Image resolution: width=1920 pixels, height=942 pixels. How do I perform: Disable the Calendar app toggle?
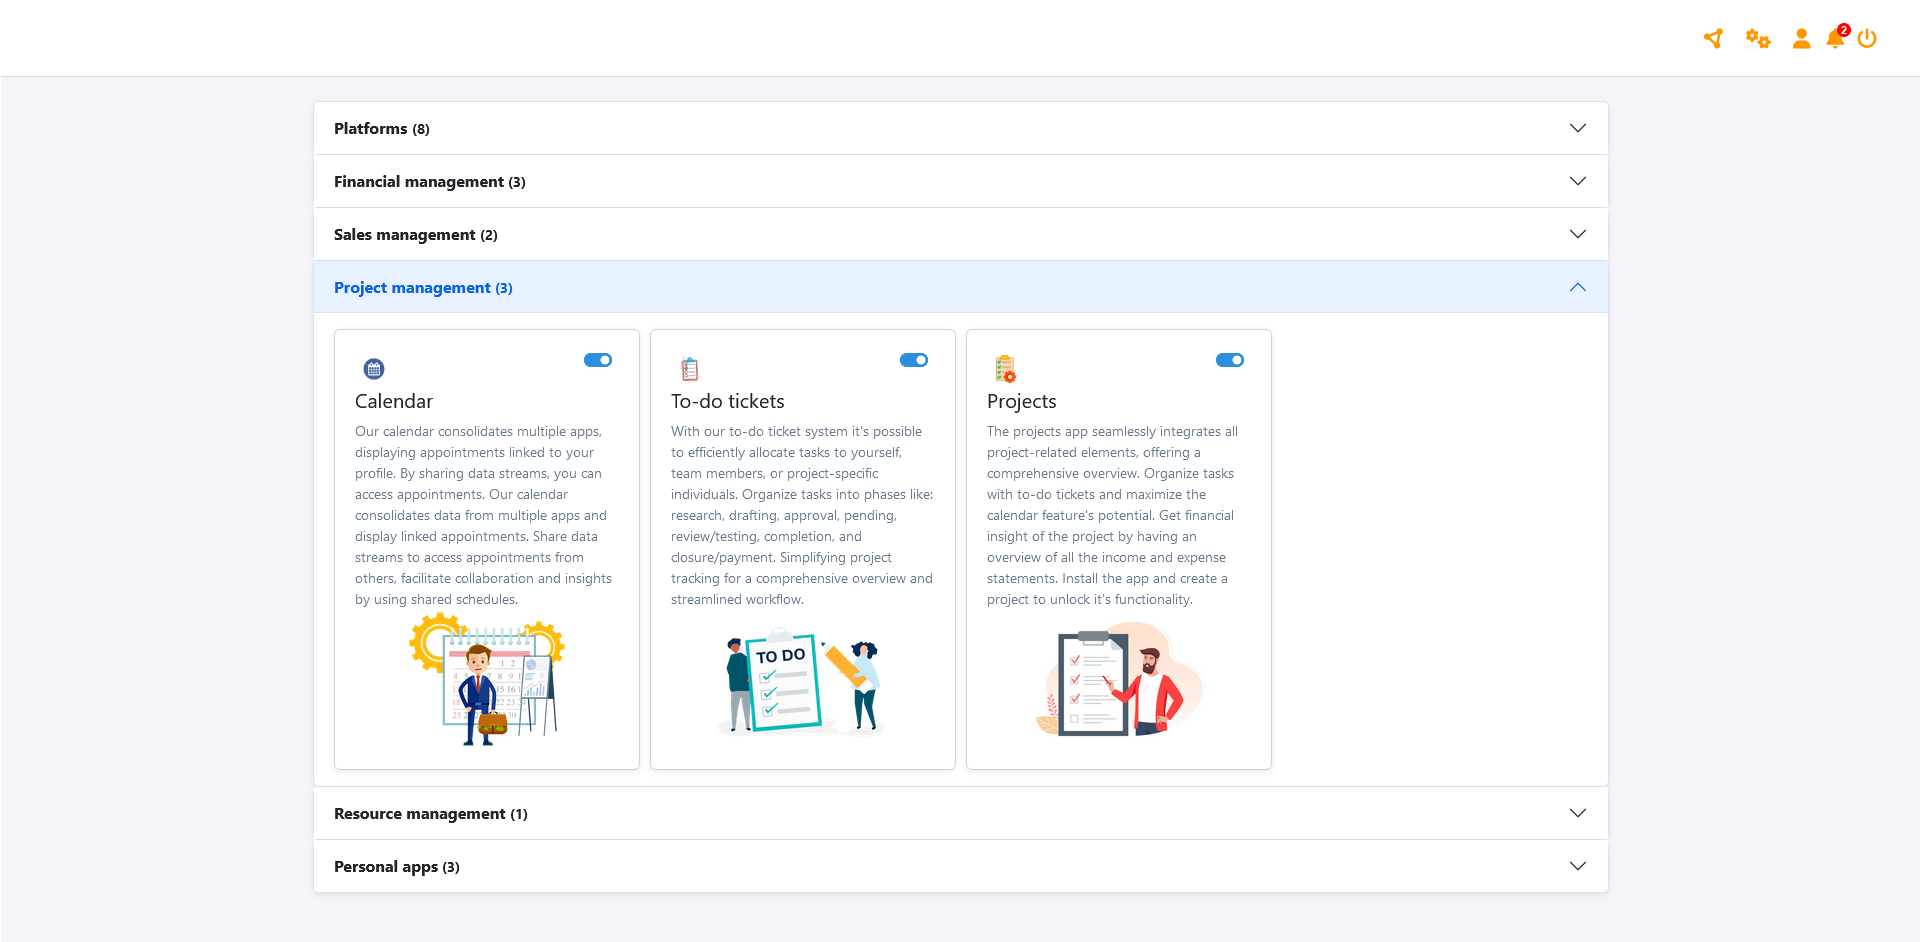point(598,360)
